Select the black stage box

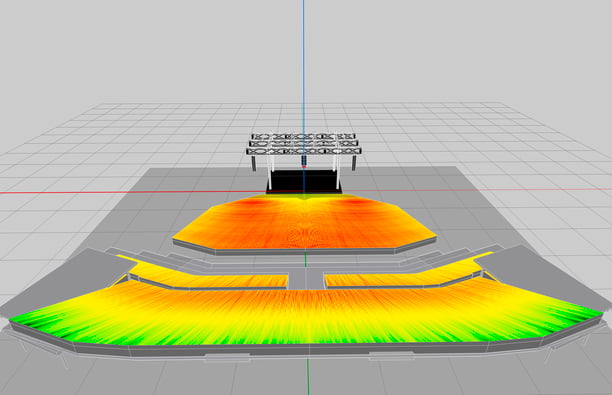point(304,181)
